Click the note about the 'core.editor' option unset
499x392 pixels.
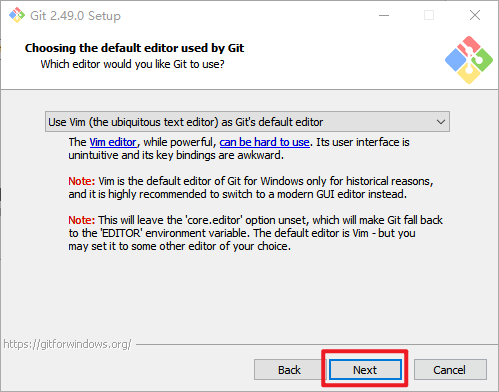pyautogui.click(x=255, y=233)
